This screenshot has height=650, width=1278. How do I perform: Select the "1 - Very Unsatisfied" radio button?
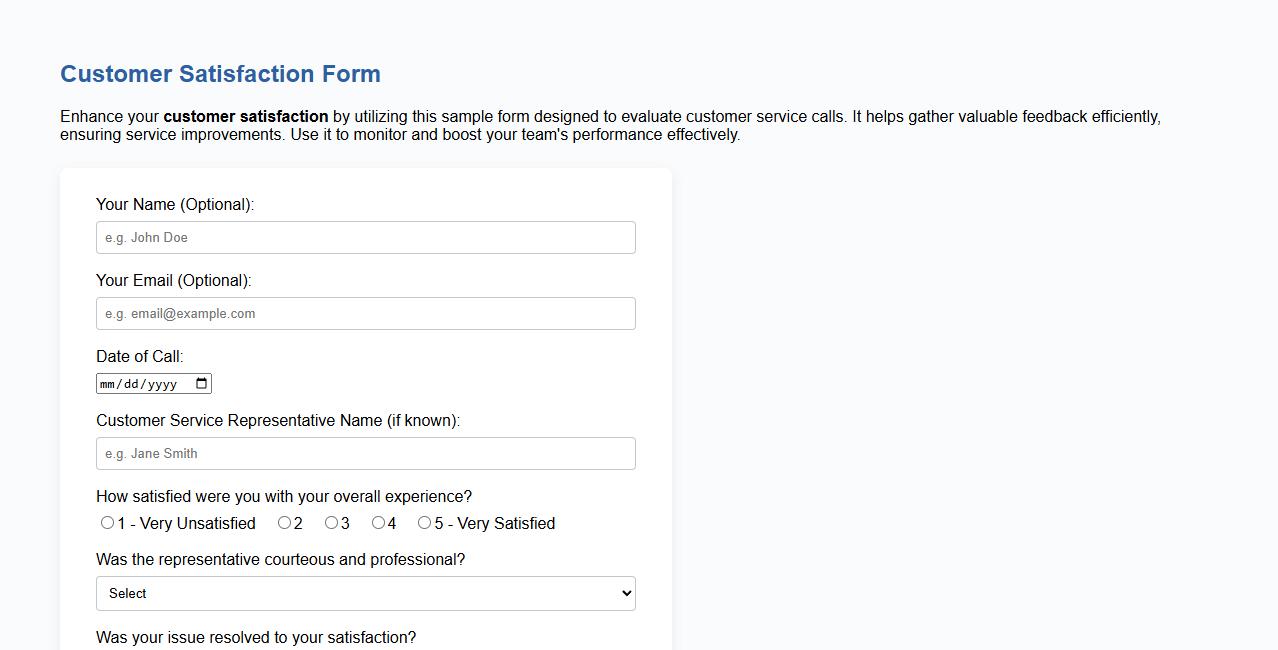[x=107, y=522]
